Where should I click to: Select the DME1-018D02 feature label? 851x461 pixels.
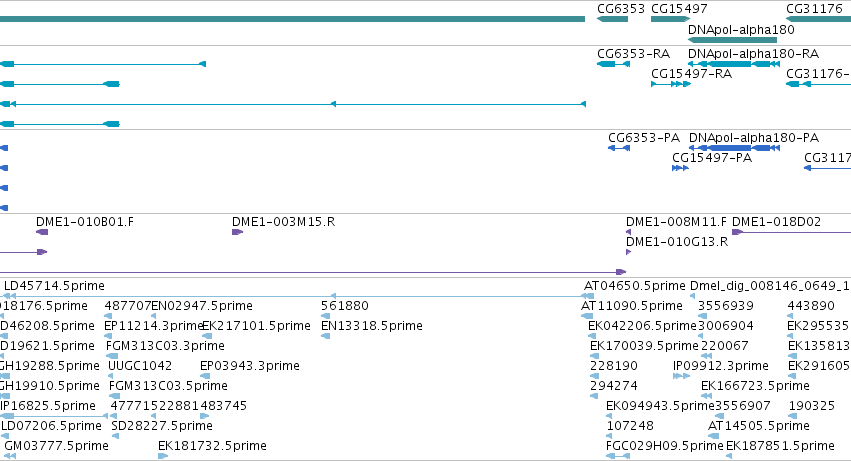click(776, 222)
